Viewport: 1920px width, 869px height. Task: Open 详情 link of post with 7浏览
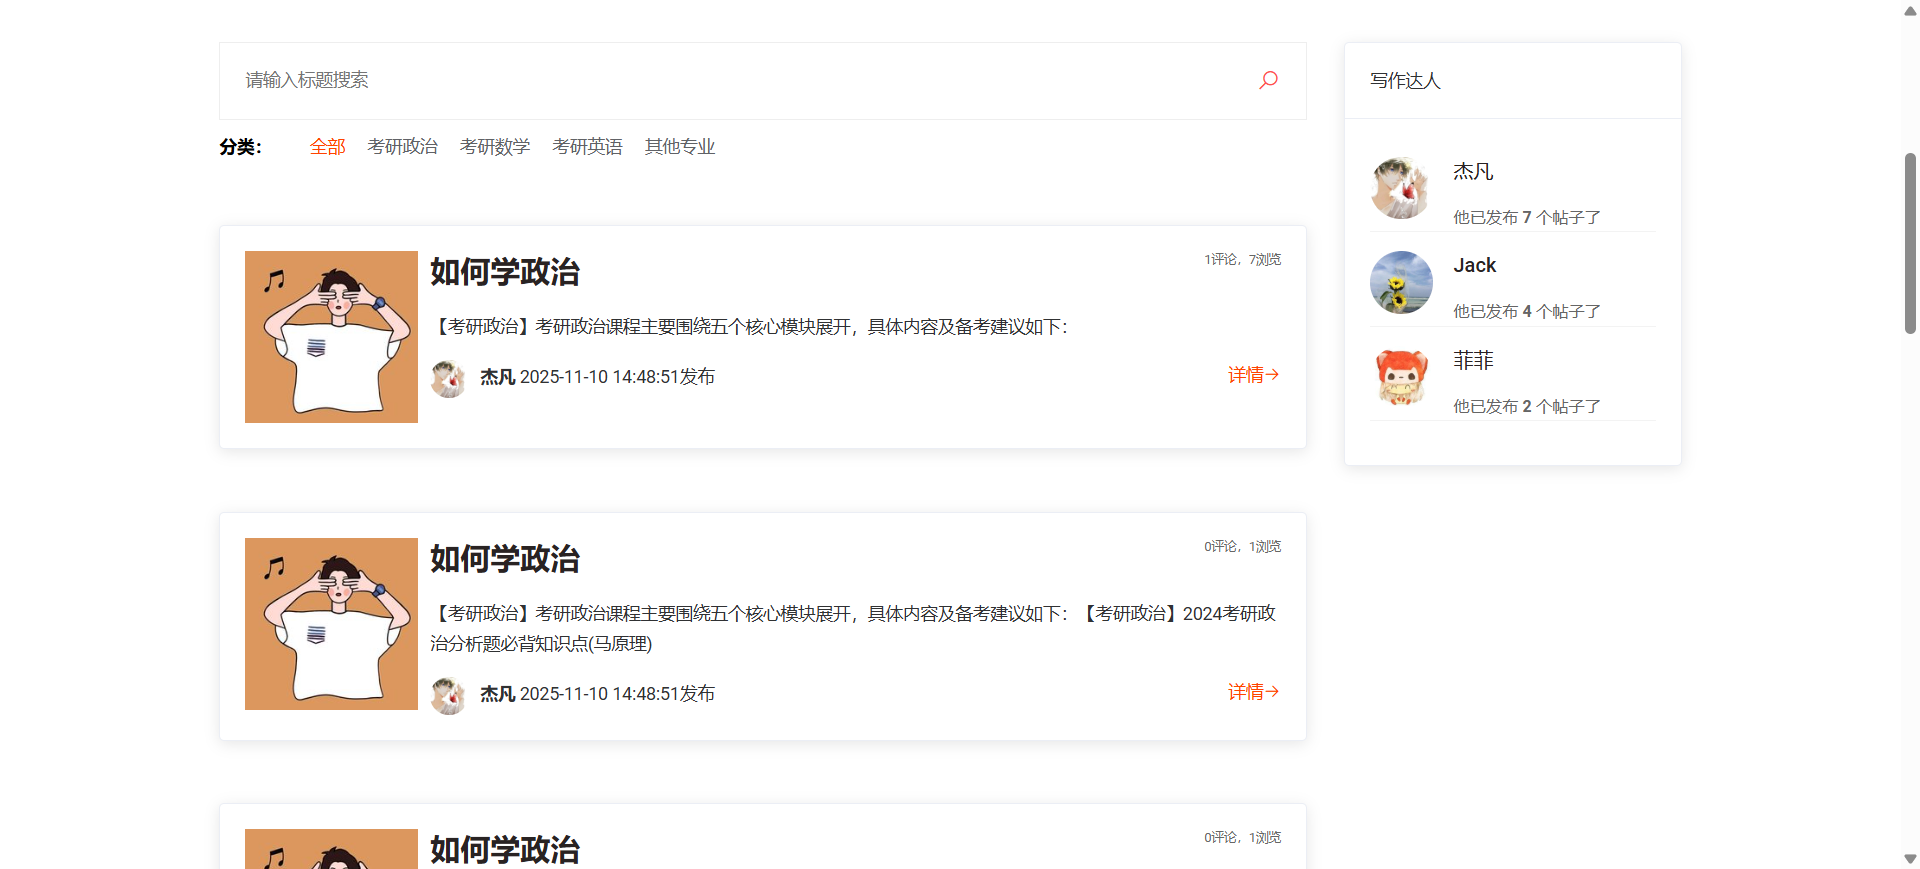tap(1254, 375)
